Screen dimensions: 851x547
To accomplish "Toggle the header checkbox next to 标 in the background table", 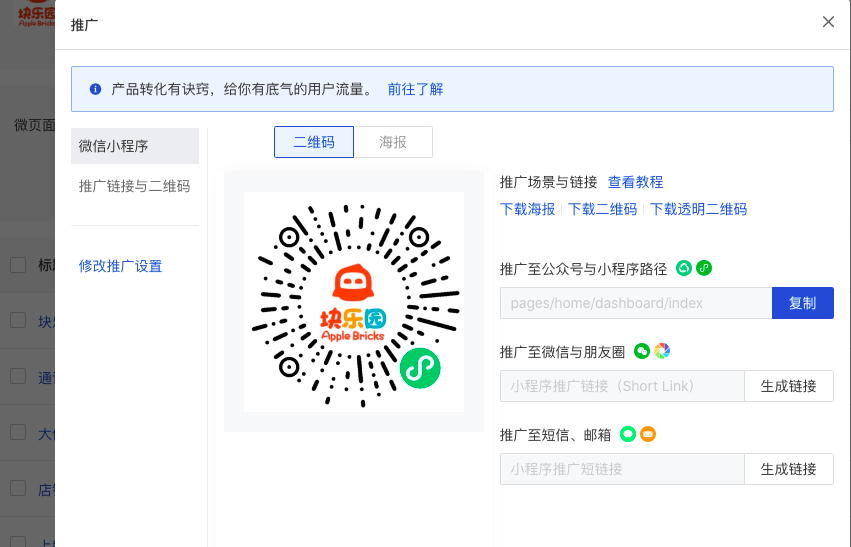I will click(x=18, y=265).
